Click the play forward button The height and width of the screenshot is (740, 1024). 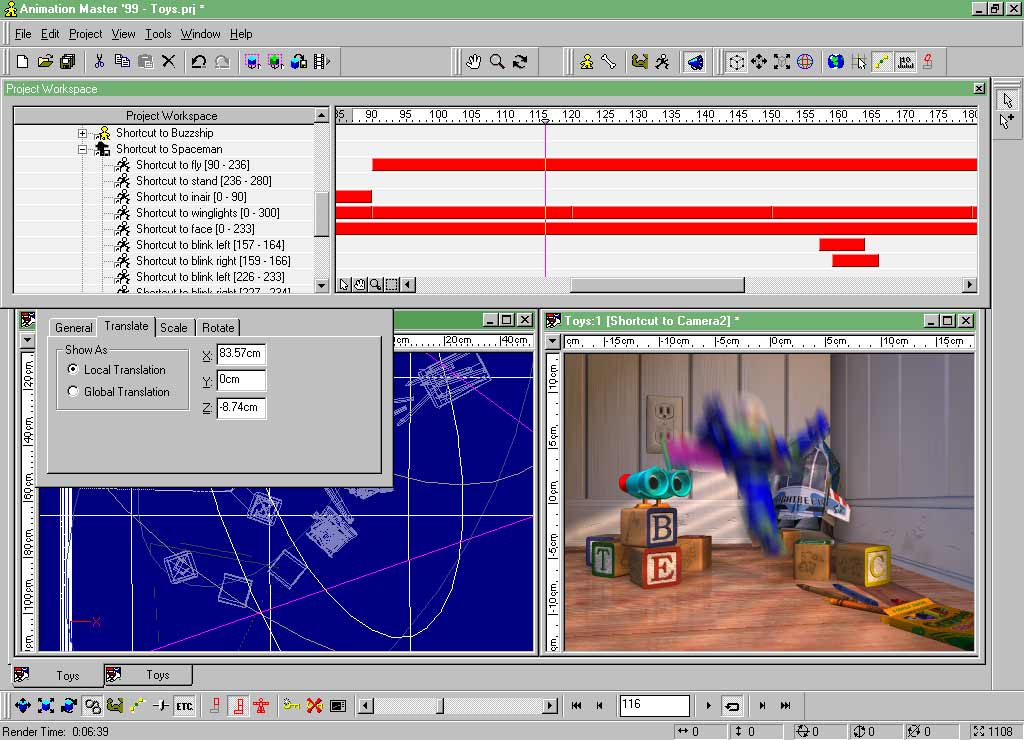click(709, 706)
